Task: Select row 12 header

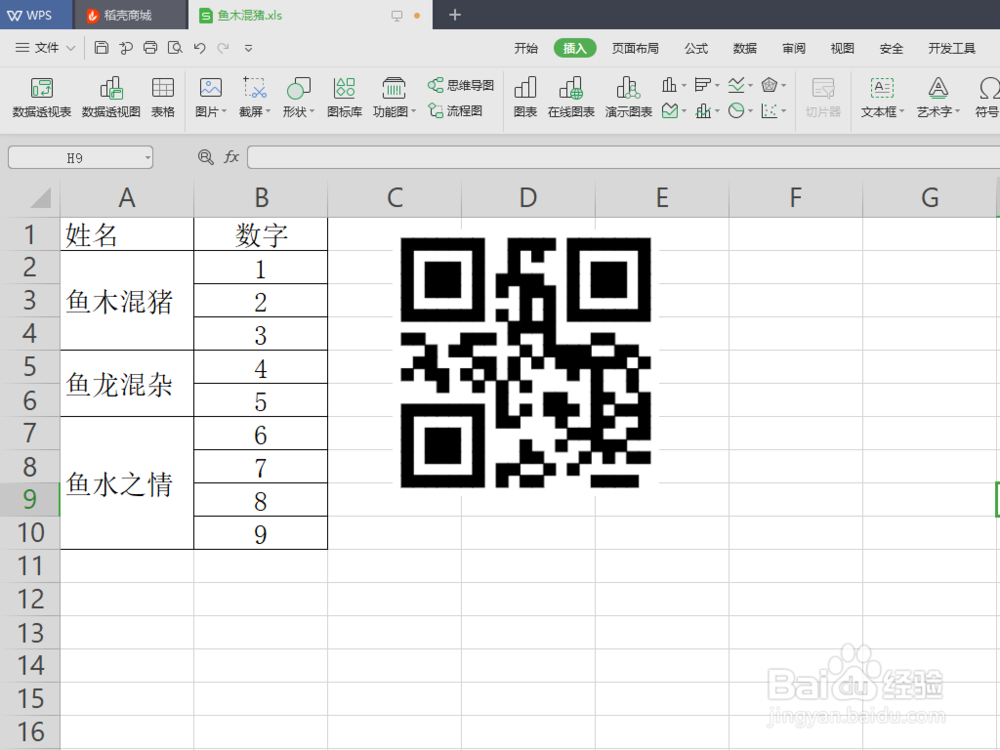Action: (x=30, y=599)
